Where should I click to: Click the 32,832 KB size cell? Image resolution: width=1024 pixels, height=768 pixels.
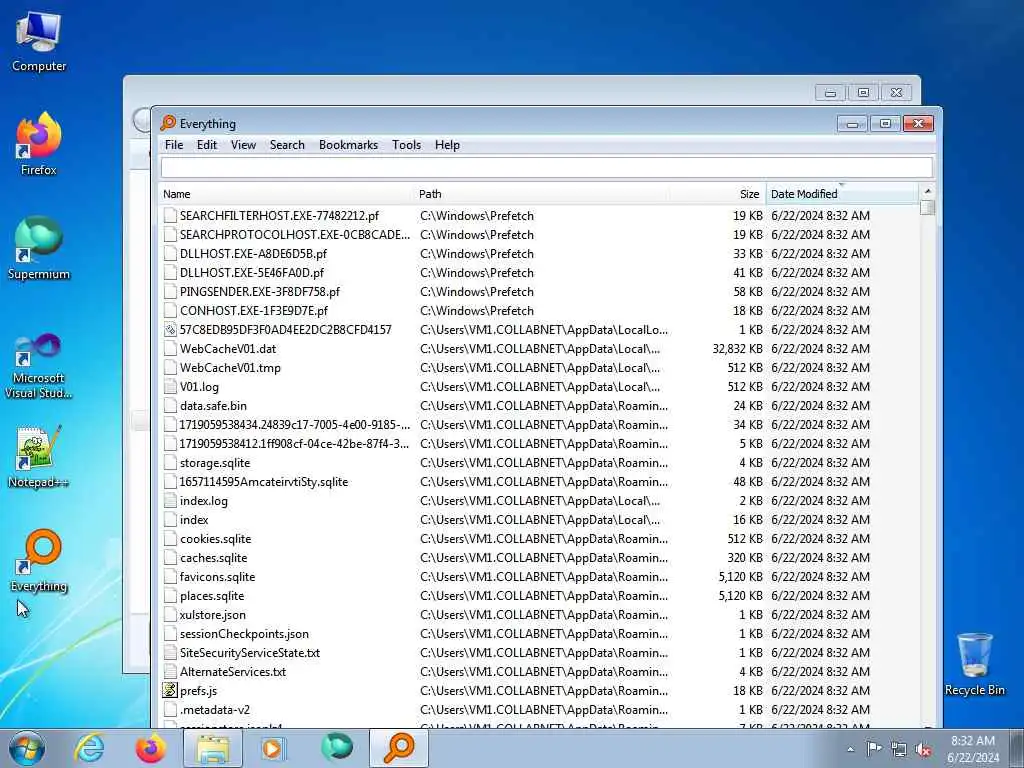click(737, 349)
